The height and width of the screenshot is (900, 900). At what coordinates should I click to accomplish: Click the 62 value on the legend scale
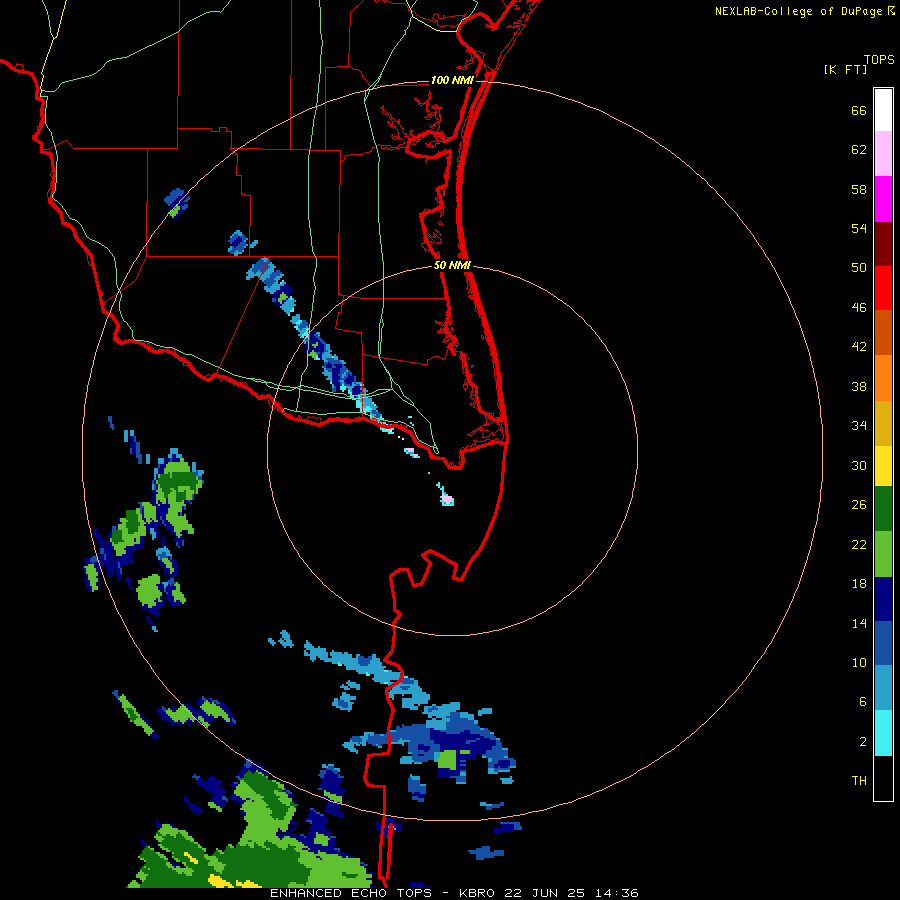click(859, 150)
